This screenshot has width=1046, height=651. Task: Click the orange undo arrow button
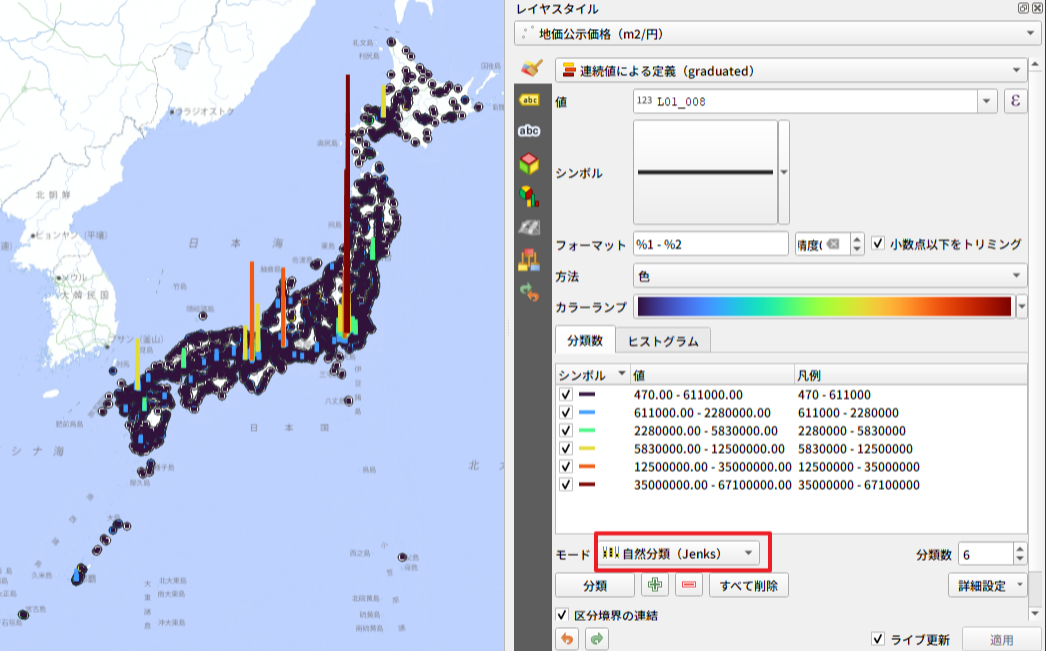pos(568,639)
